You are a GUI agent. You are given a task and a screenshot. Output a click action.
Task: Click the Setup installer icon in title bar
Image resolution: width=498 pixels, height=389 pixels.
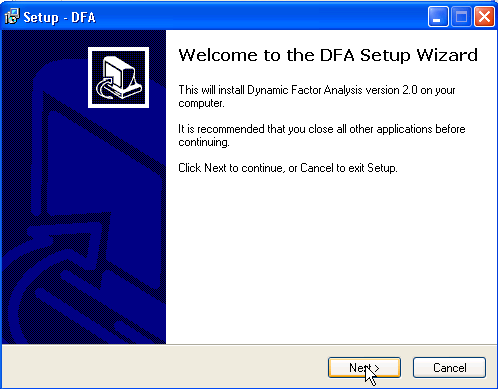coord(12,16)
